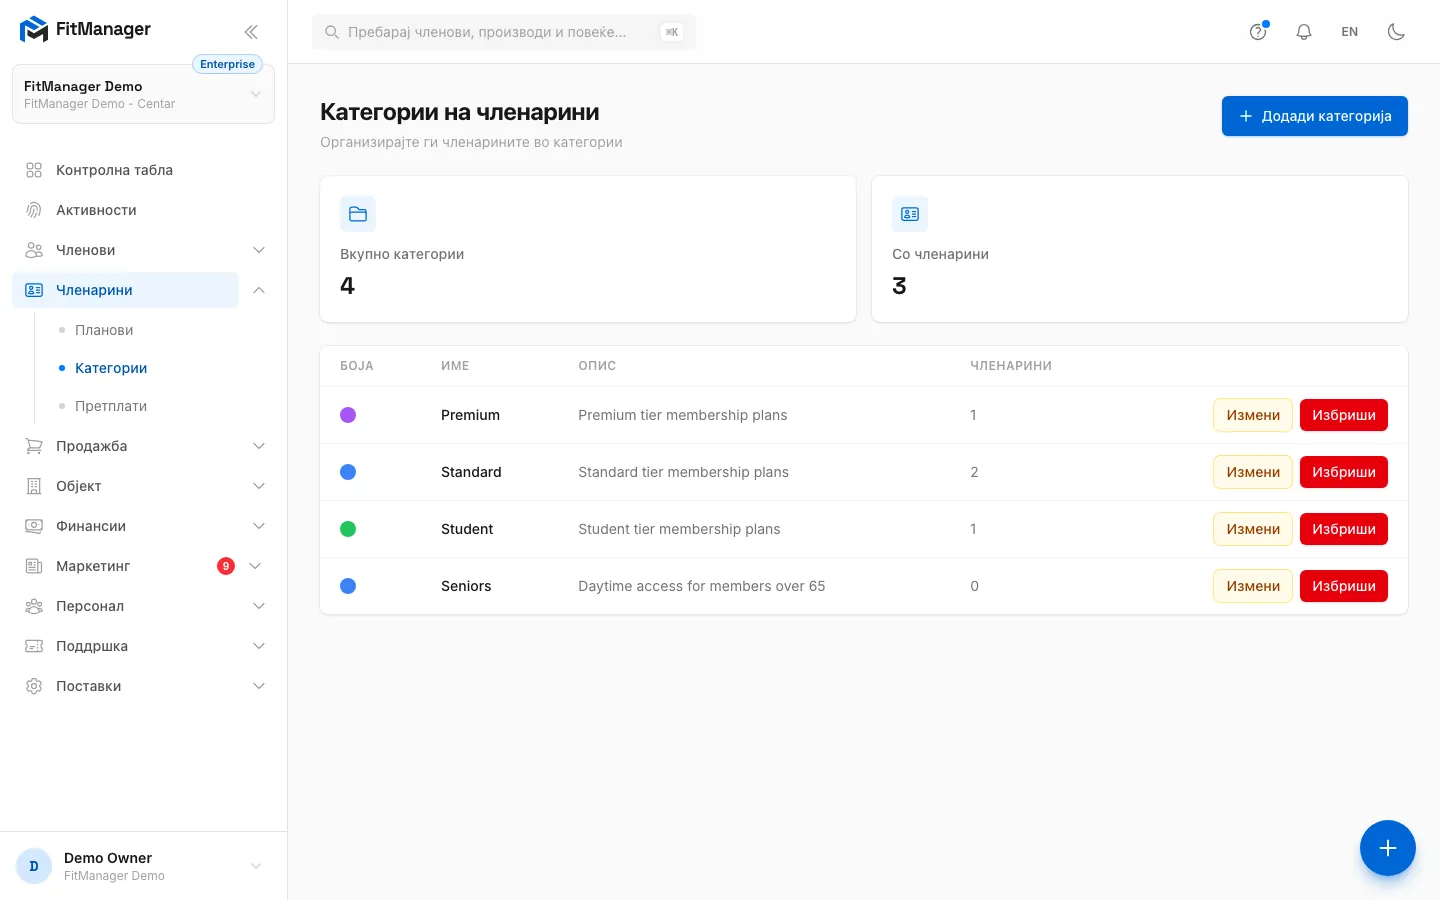This screenshot has width=1440, height=900.
Task: Open the help icon in the top bar
Action: (x=1258, y=32)
